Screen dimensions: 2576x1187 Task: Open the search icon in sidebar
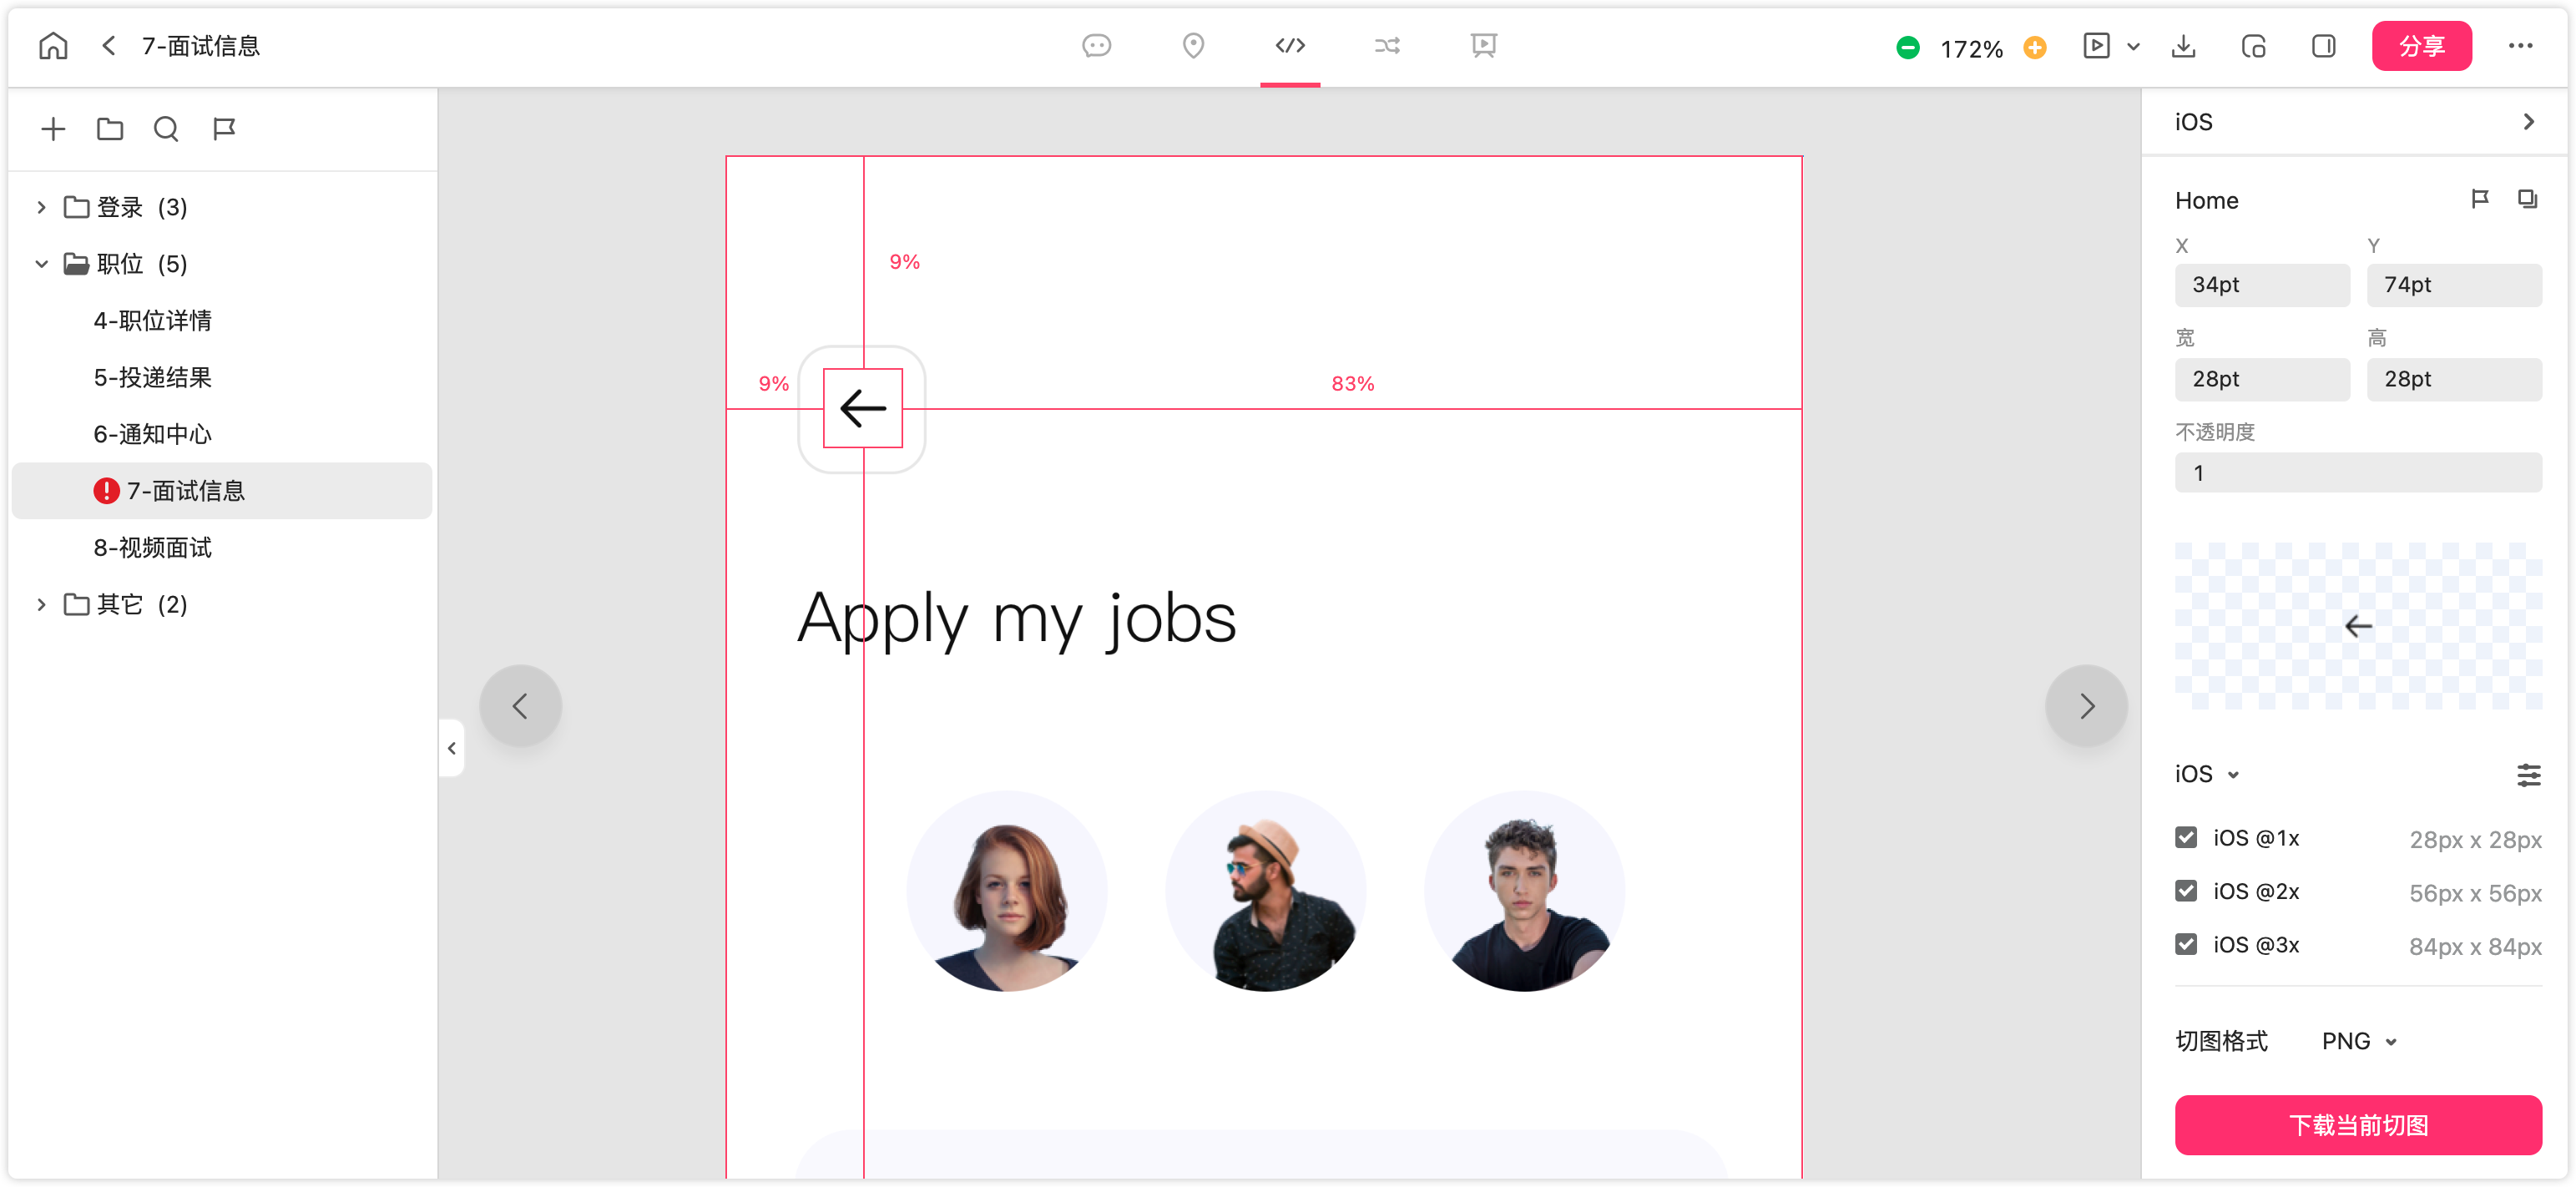click(x=166, y=128)
